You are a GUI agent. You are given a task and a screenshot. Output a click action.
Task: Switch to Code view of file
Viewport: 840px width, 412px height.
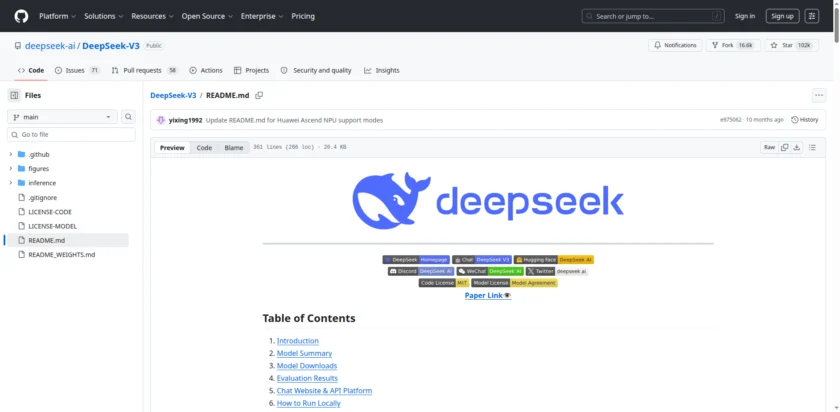(x=204, y=148)
